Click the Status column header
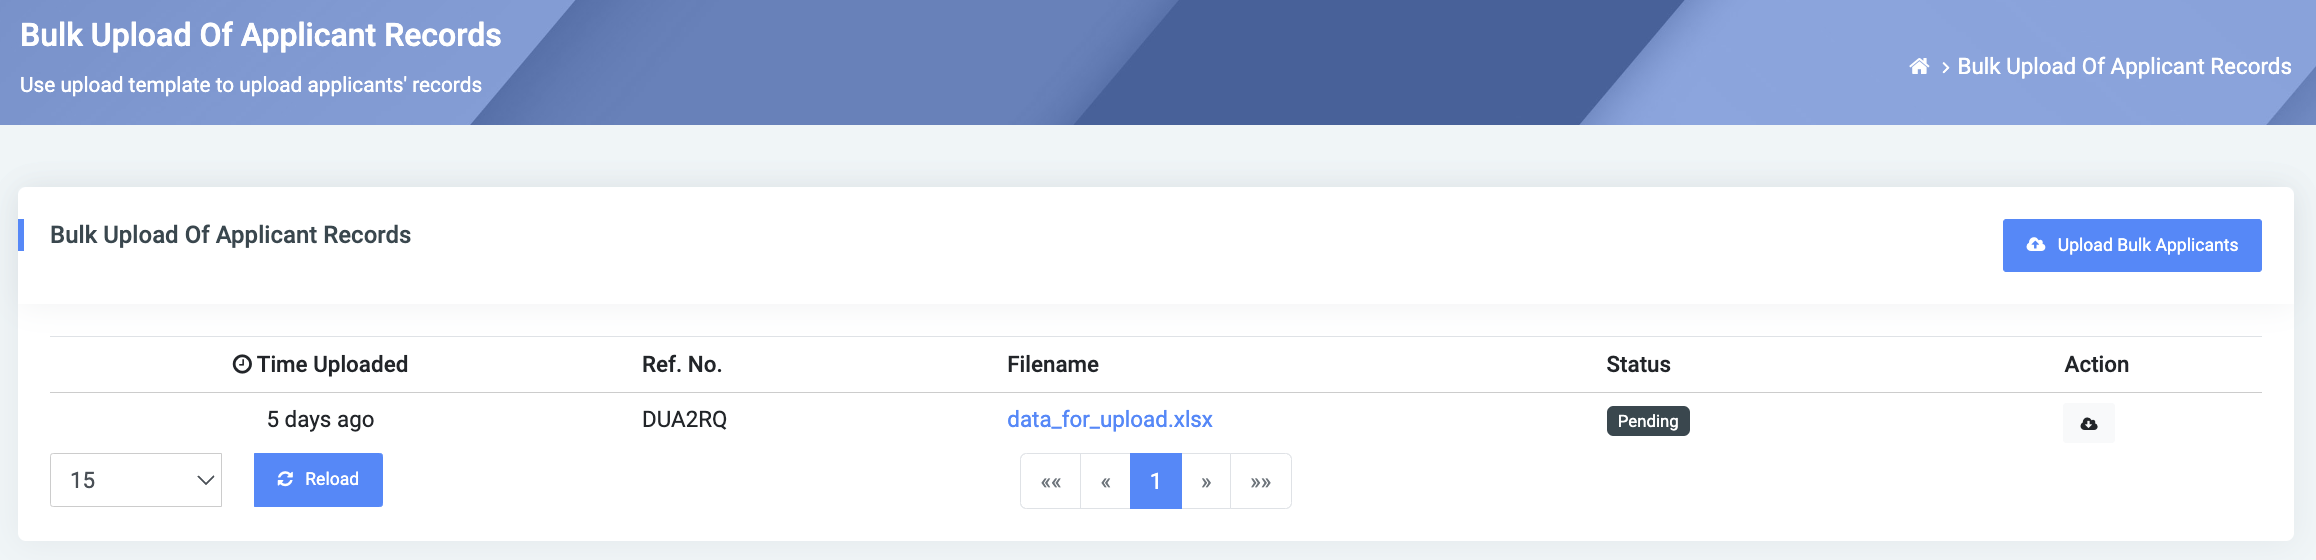This screenshot has height=560, width=2316. click(1638, 364)
